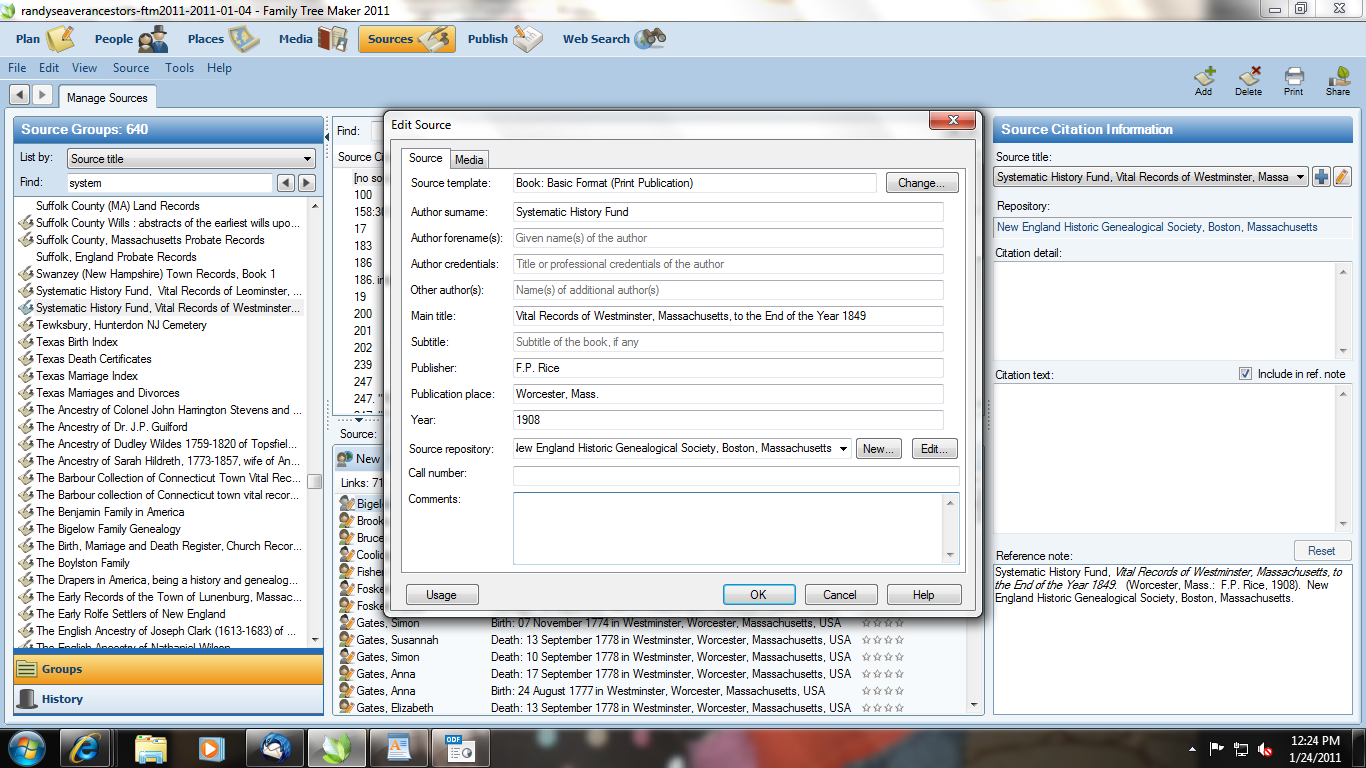The width and height of the screenshot is (1366, 768).
Task: Click Edit... repository button
Action: [935, 449]
